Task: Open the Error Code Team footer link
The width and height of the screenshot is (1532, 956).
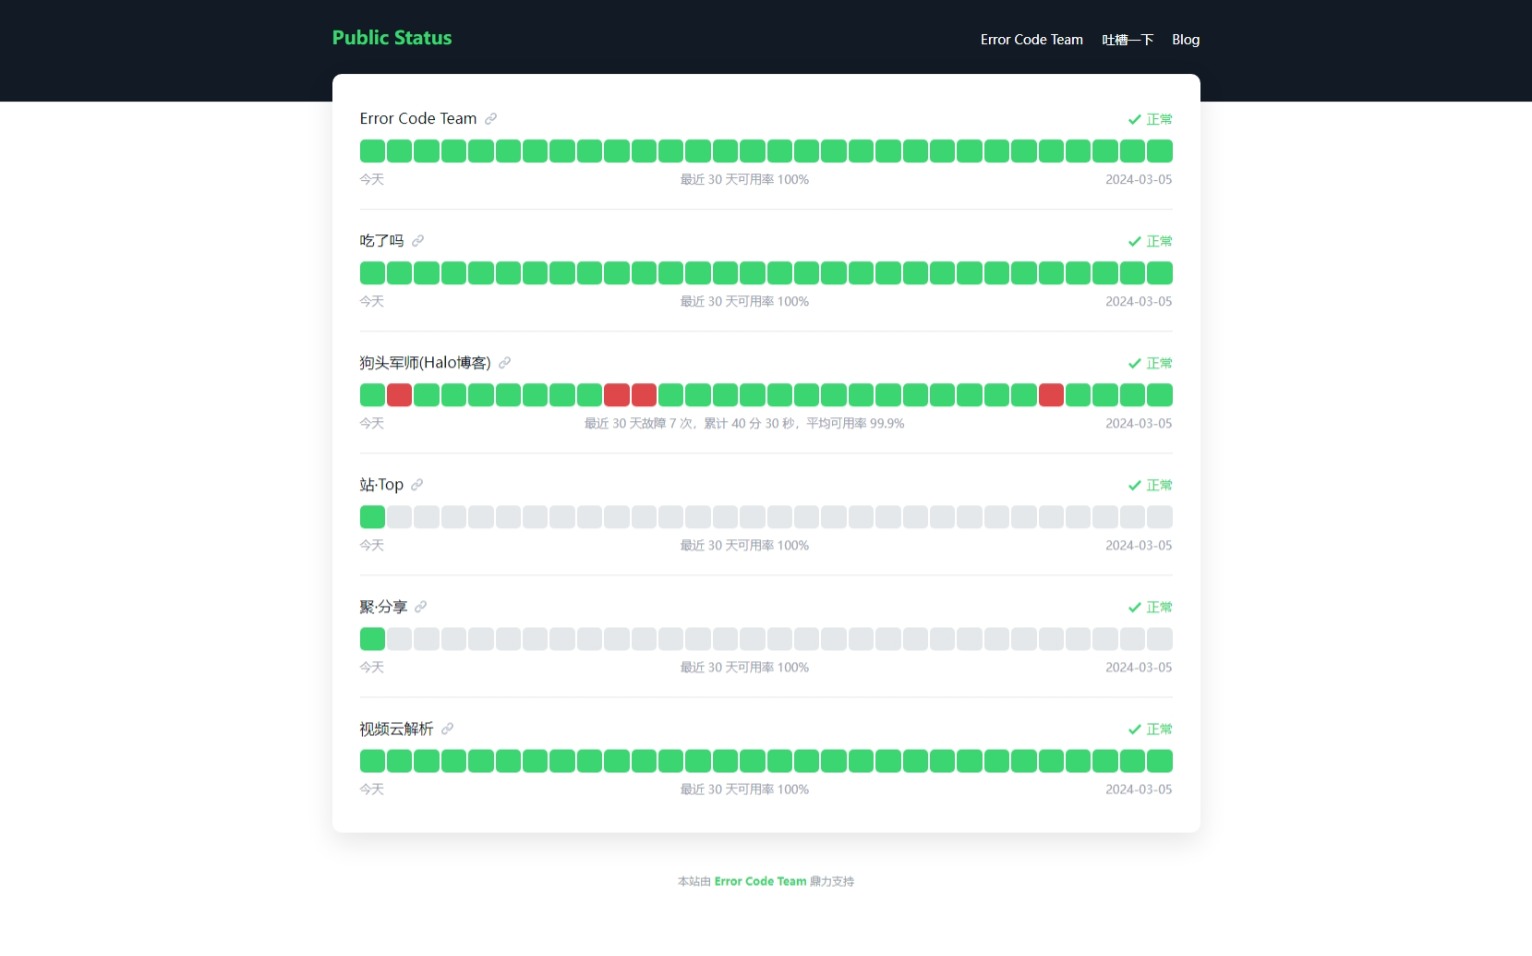Action: click(x=760, y=881)
